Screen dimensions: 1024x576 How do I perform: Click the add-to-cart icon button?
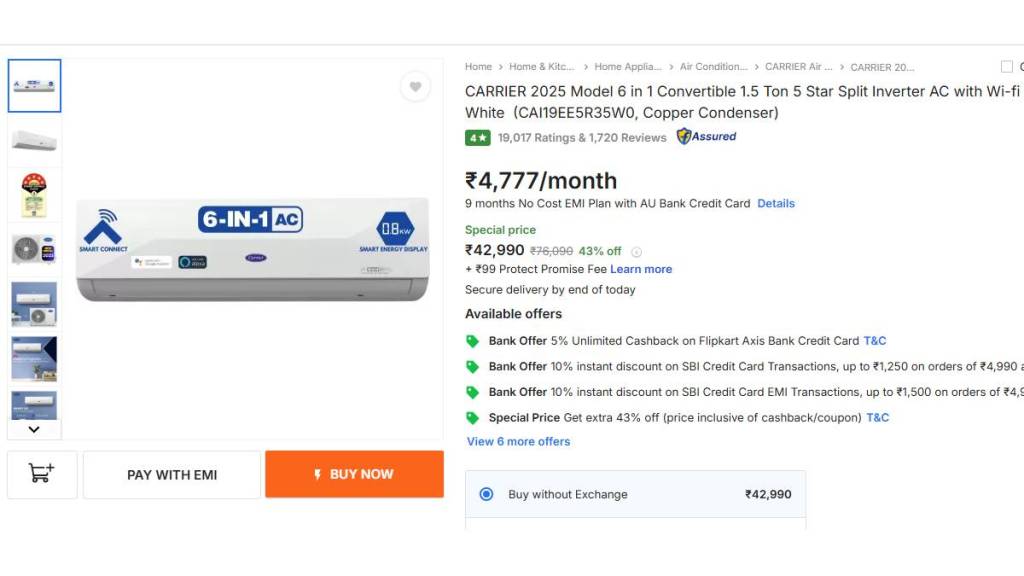42,474
